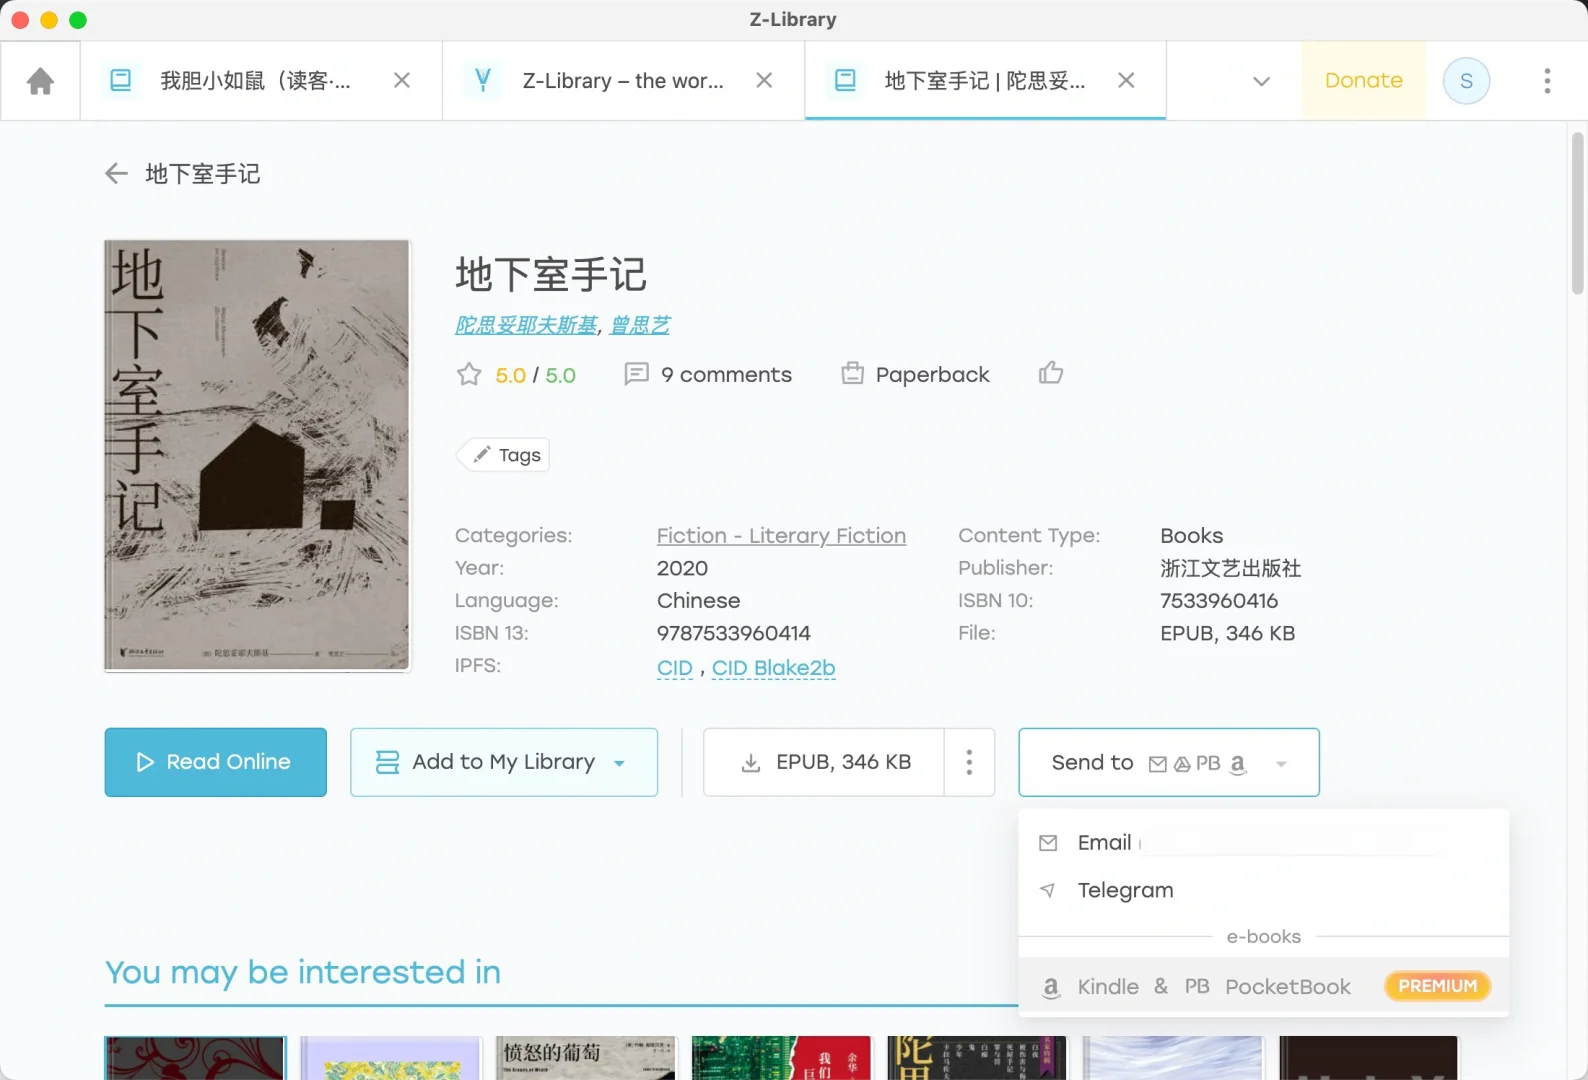Open more download options three-dot button

[x=969, y=762]
